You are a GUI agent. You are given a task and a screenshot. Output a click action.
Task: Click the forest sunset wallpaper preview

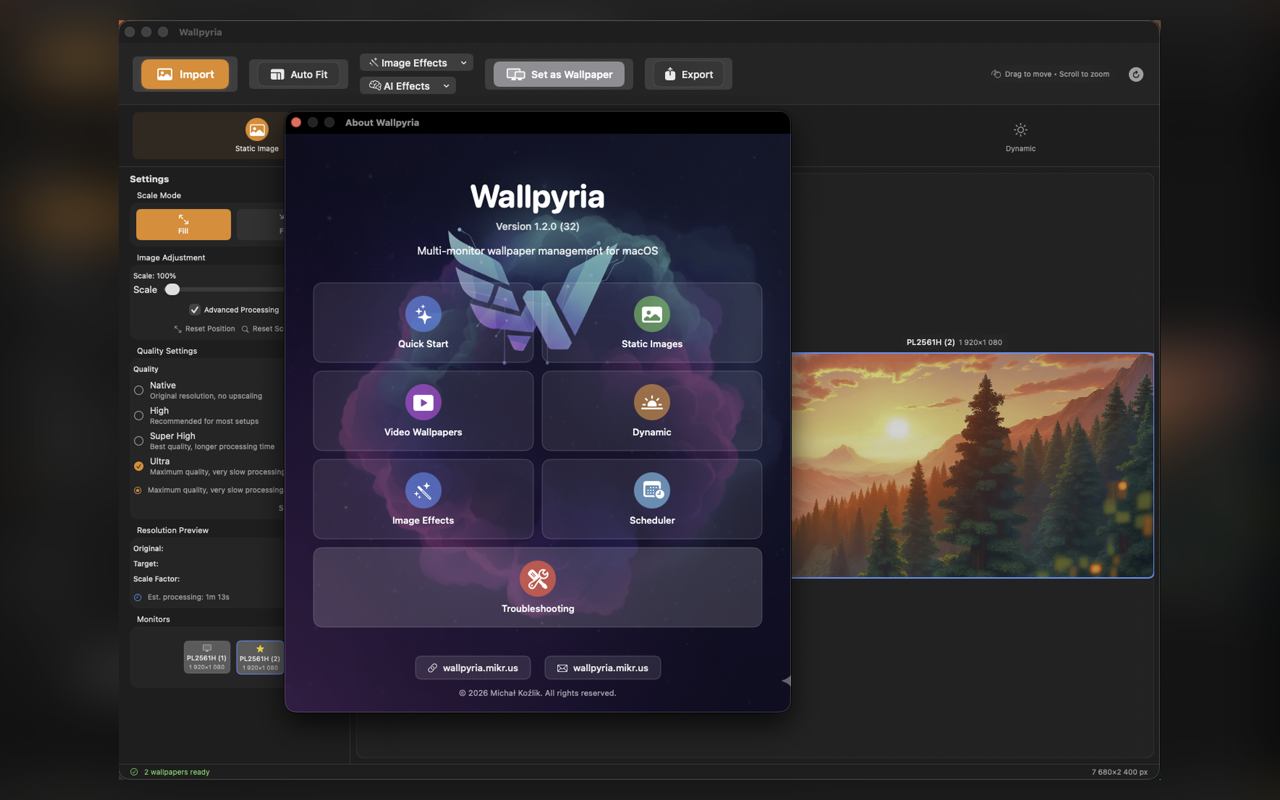pos(972,465)
